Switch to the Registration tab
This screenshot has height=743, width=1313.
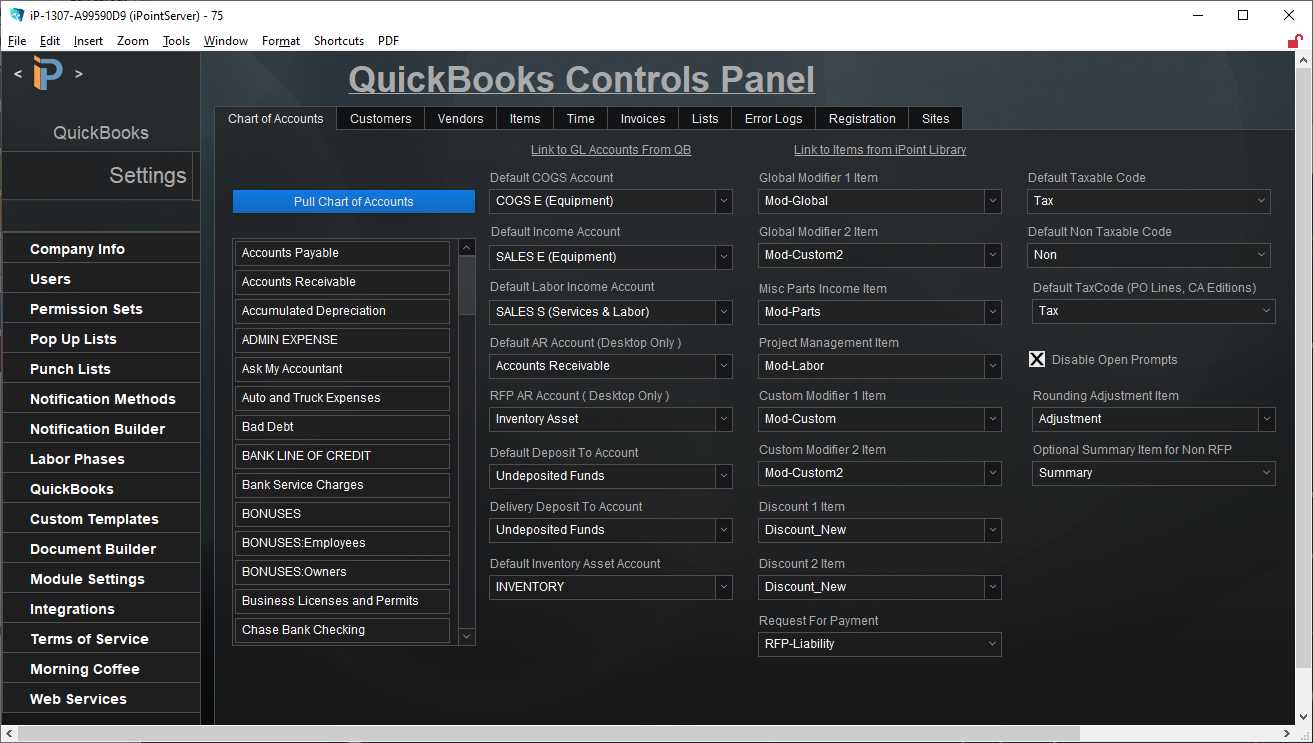(x=862, y=118)
